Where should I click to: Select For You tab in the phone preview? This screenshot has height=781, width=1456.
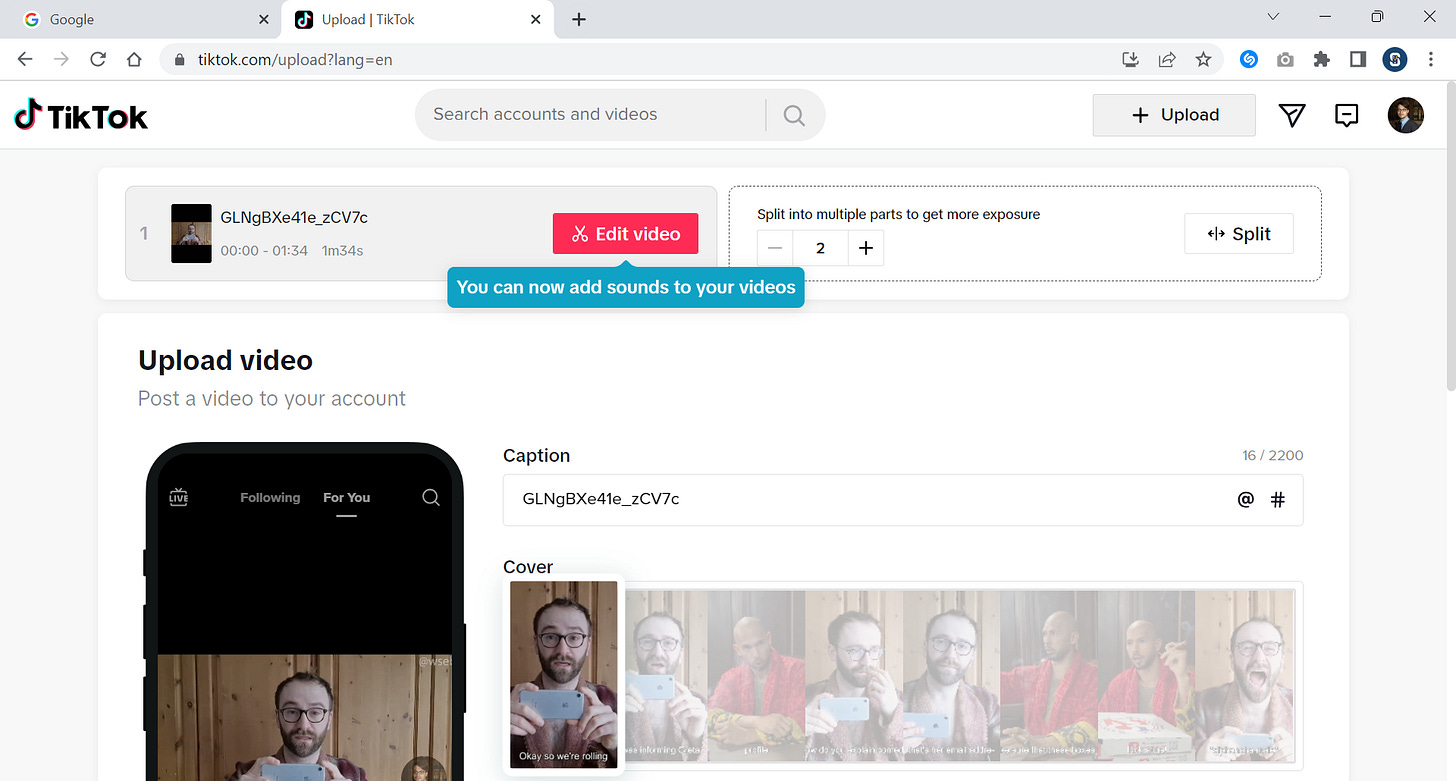346,497
